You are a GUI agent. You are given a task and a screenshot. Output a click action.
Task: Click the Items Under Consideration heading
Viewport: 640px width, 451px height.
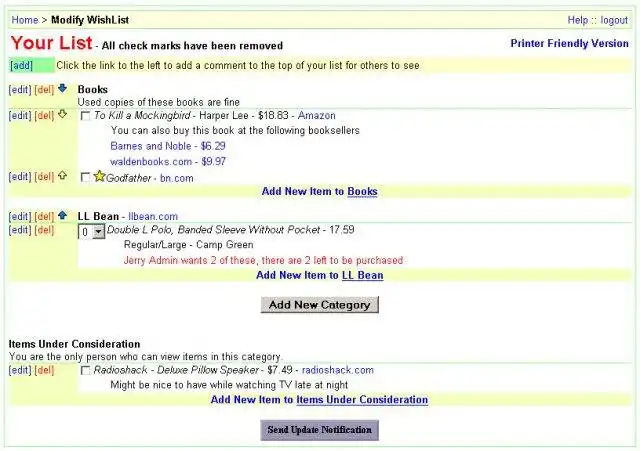click(74, 344)
